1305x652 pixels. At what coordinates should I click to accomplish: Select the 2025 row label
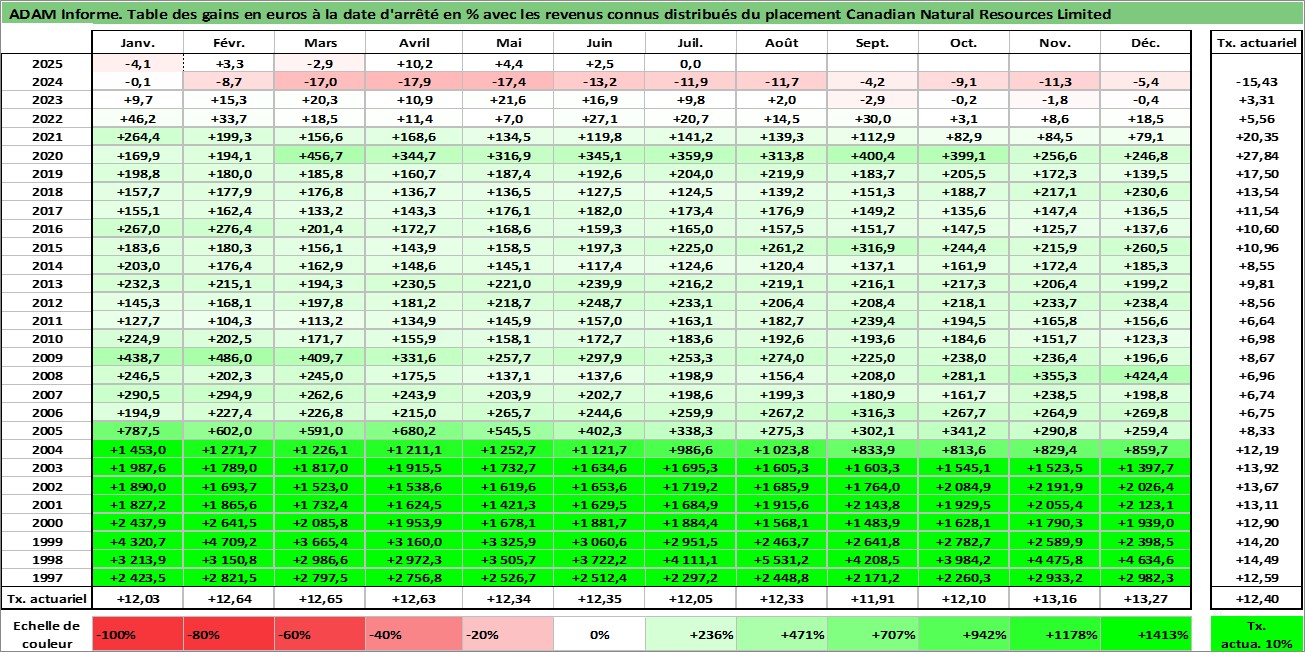click(47, 63)
